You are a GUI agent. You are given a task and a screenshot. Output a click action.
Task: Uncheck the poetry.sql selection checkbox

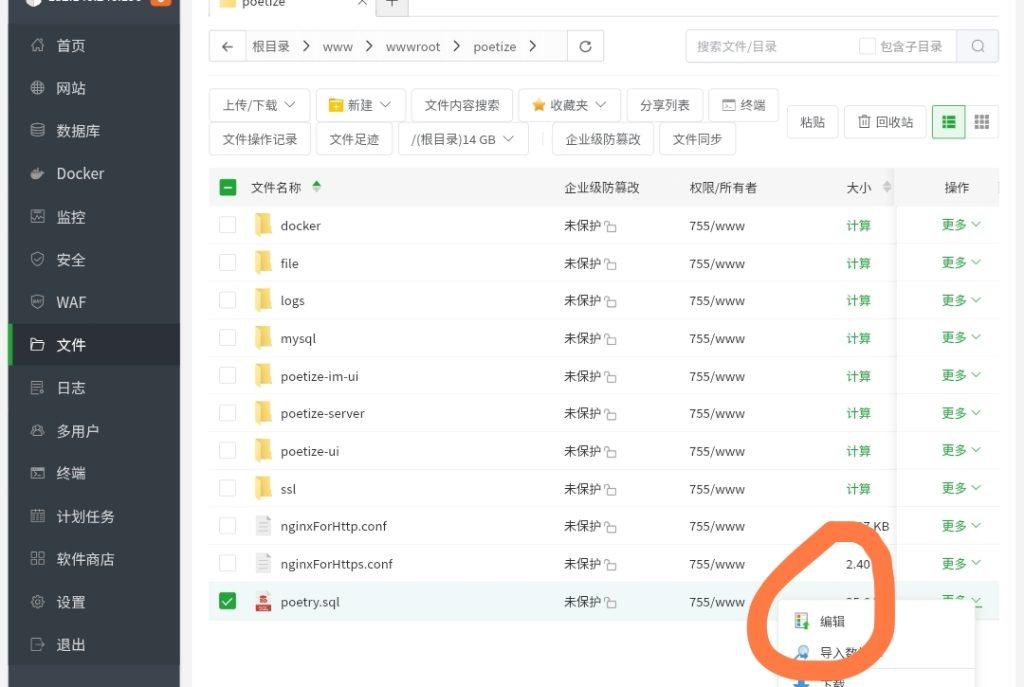[x=227, y=601]
